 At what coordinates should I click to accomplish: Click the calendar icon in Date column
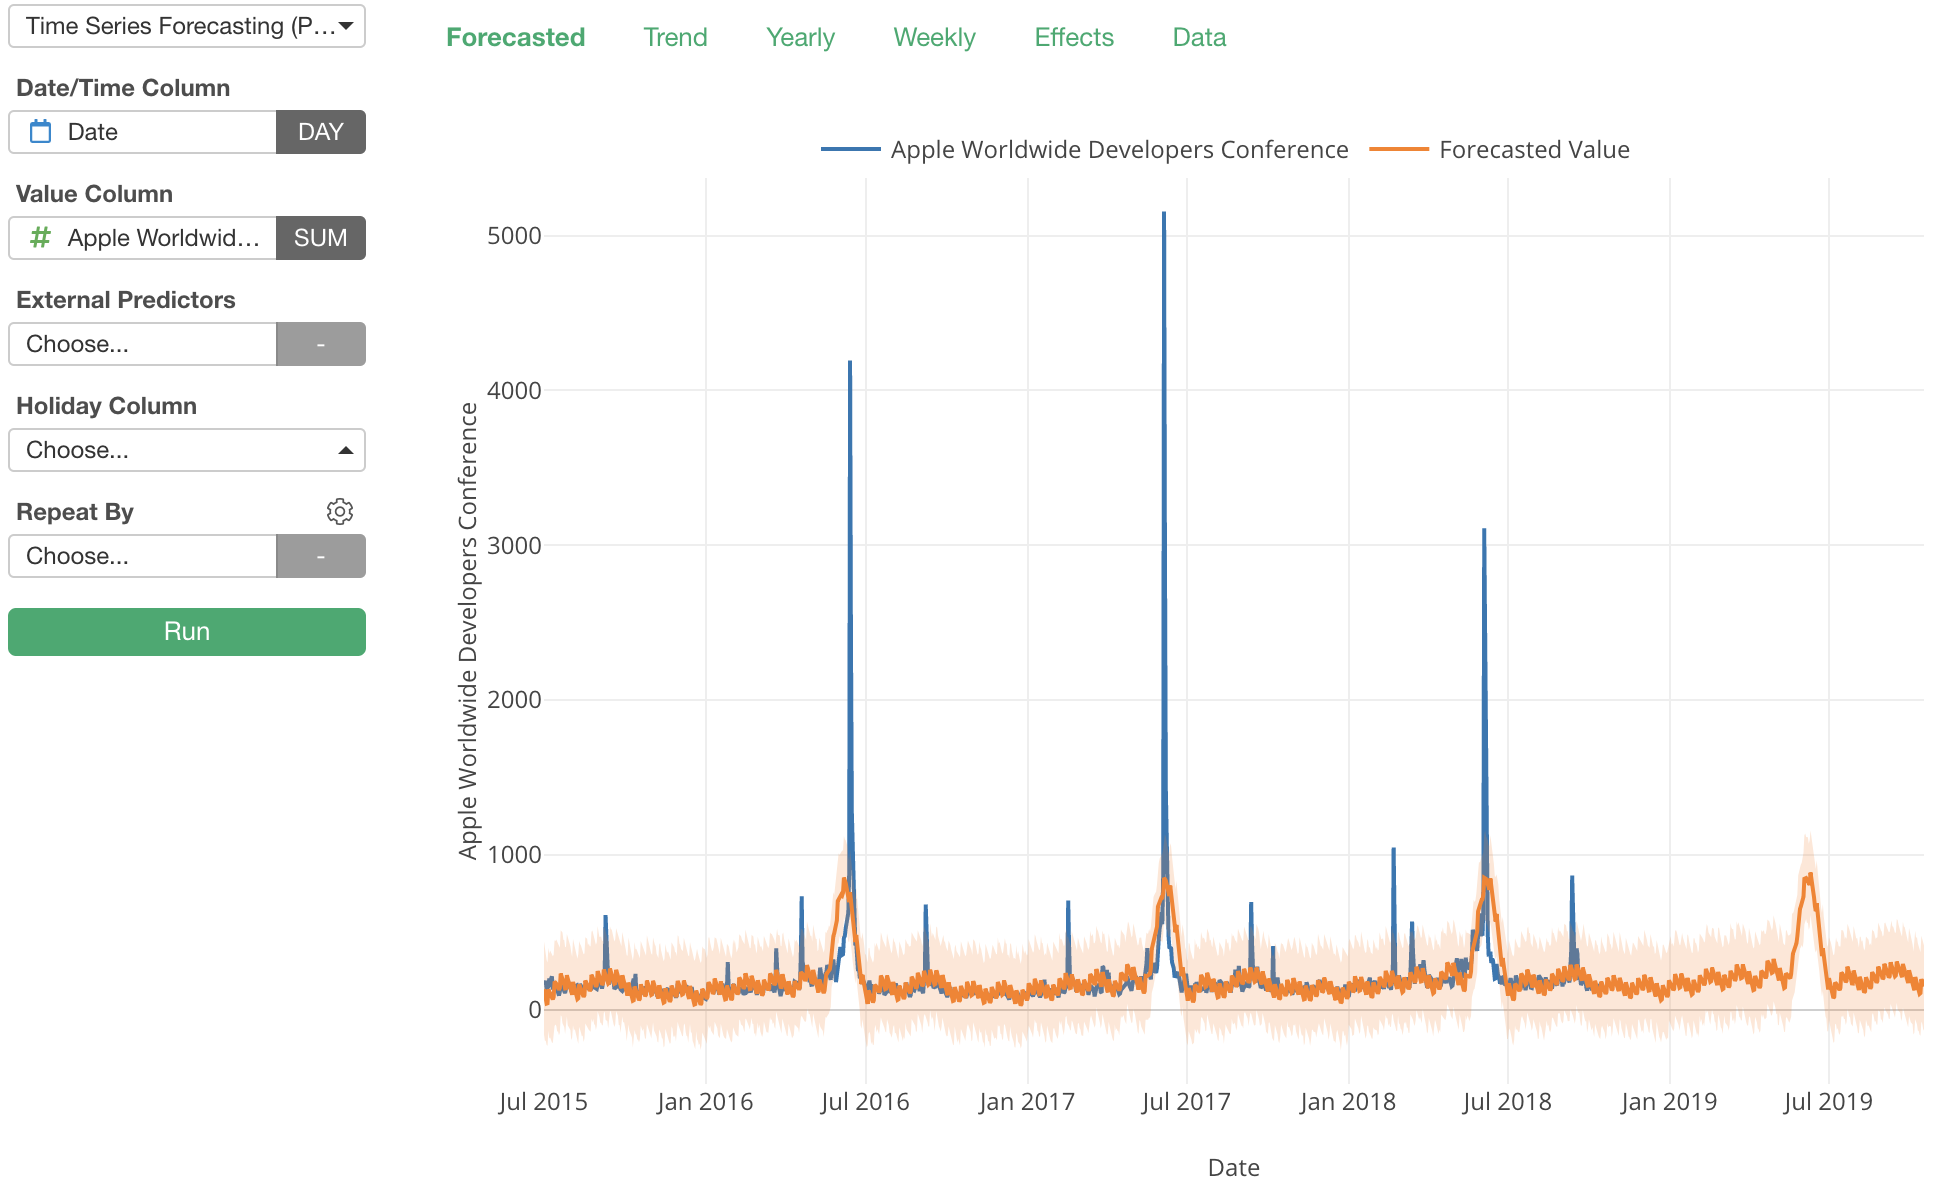[41, 132]
